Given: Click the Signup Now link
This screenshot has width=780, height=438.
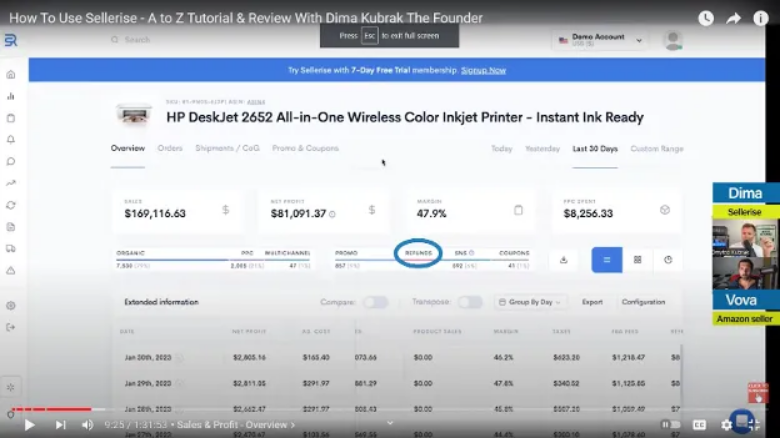Looking at the screenshot, I should click(484, 70).
